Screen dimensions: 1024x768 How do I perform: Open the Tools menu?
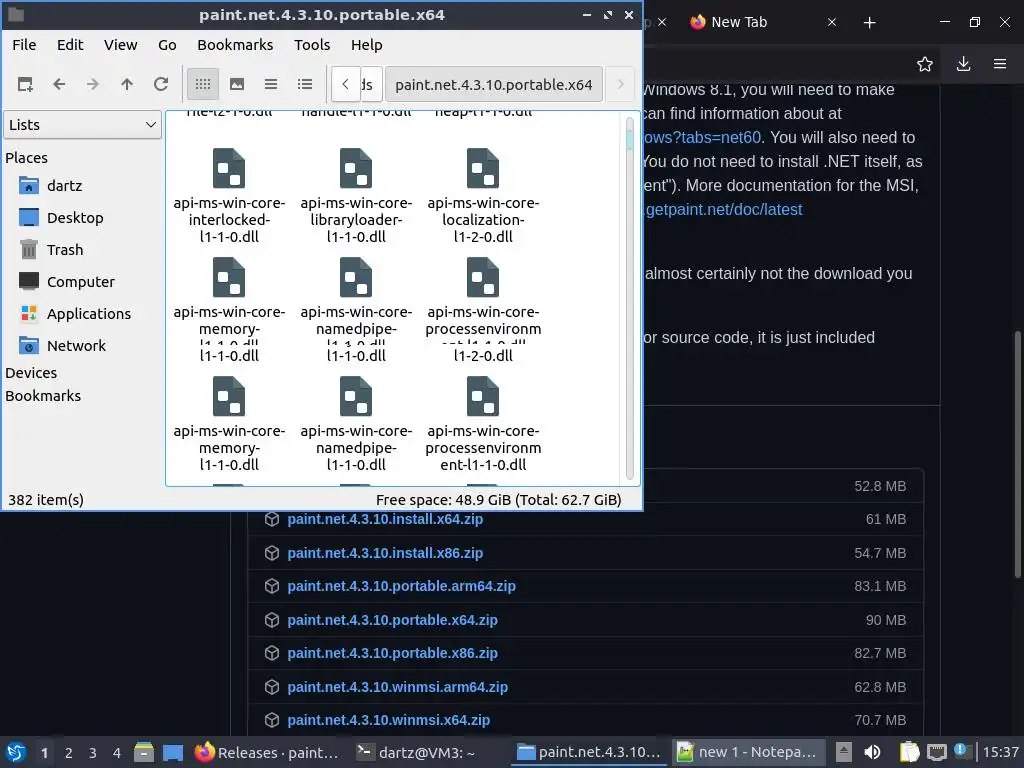click(312, 45)
